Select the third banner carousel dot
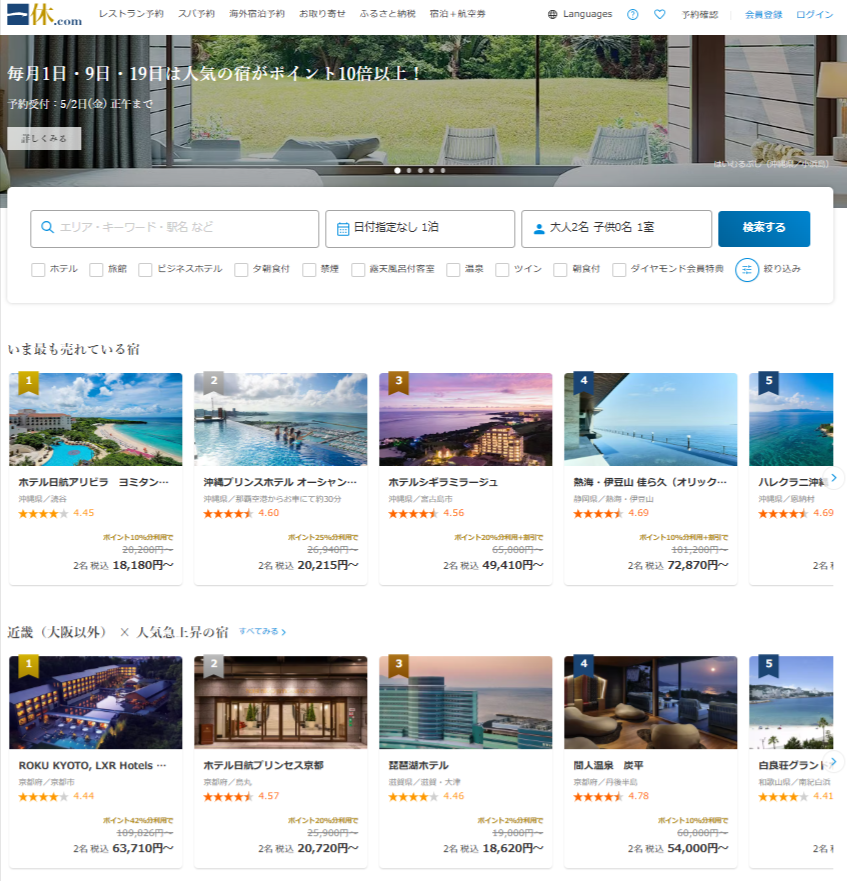 click(420, 170)
